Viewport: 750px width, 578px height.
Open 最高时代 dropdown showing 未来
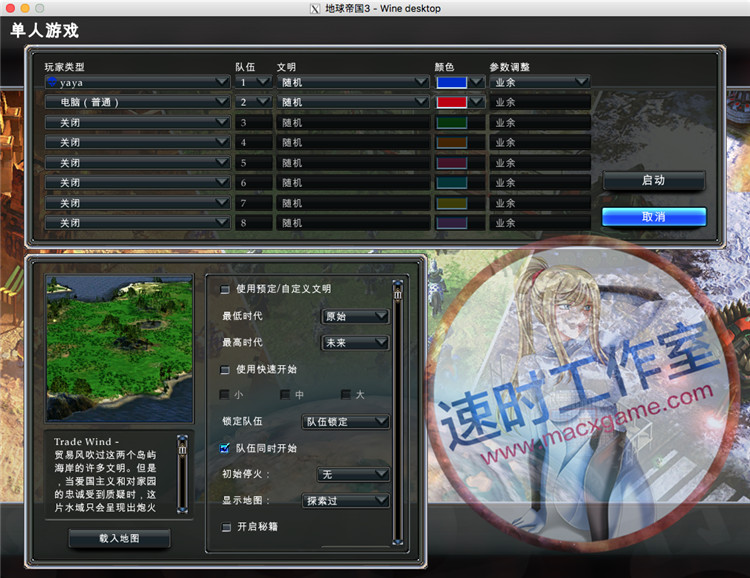355,343
